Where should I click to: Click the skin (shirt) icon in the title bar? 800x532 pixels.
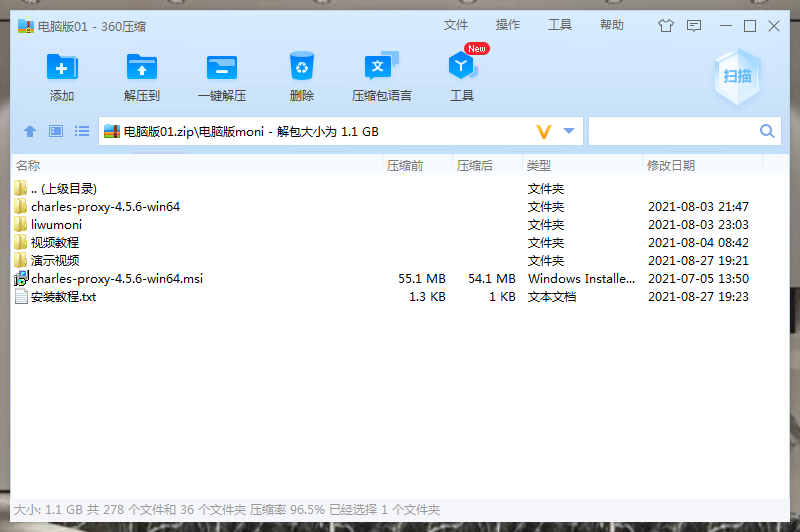[666, 26]
